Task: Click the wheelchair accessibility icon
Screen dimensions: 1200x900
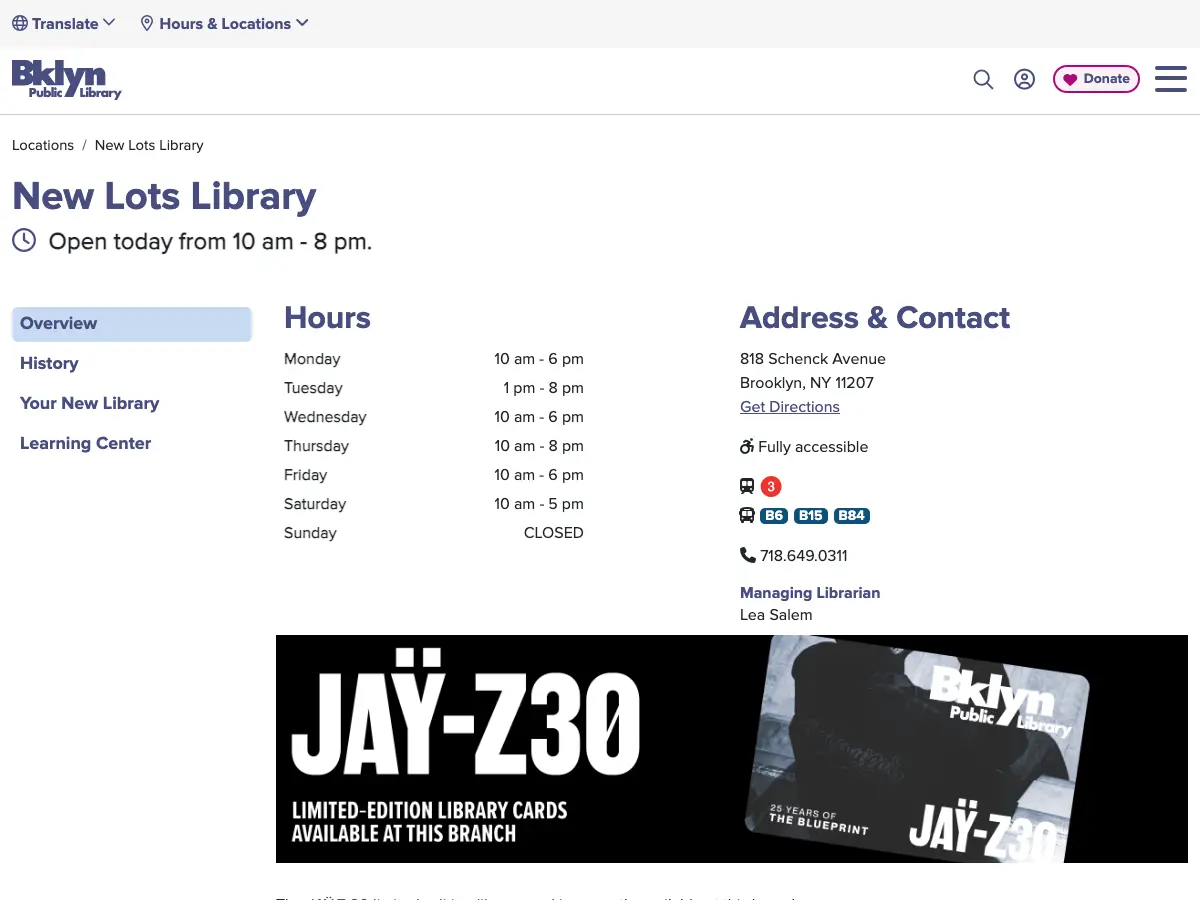Action: pyautogui.click(x=747, y=447)
